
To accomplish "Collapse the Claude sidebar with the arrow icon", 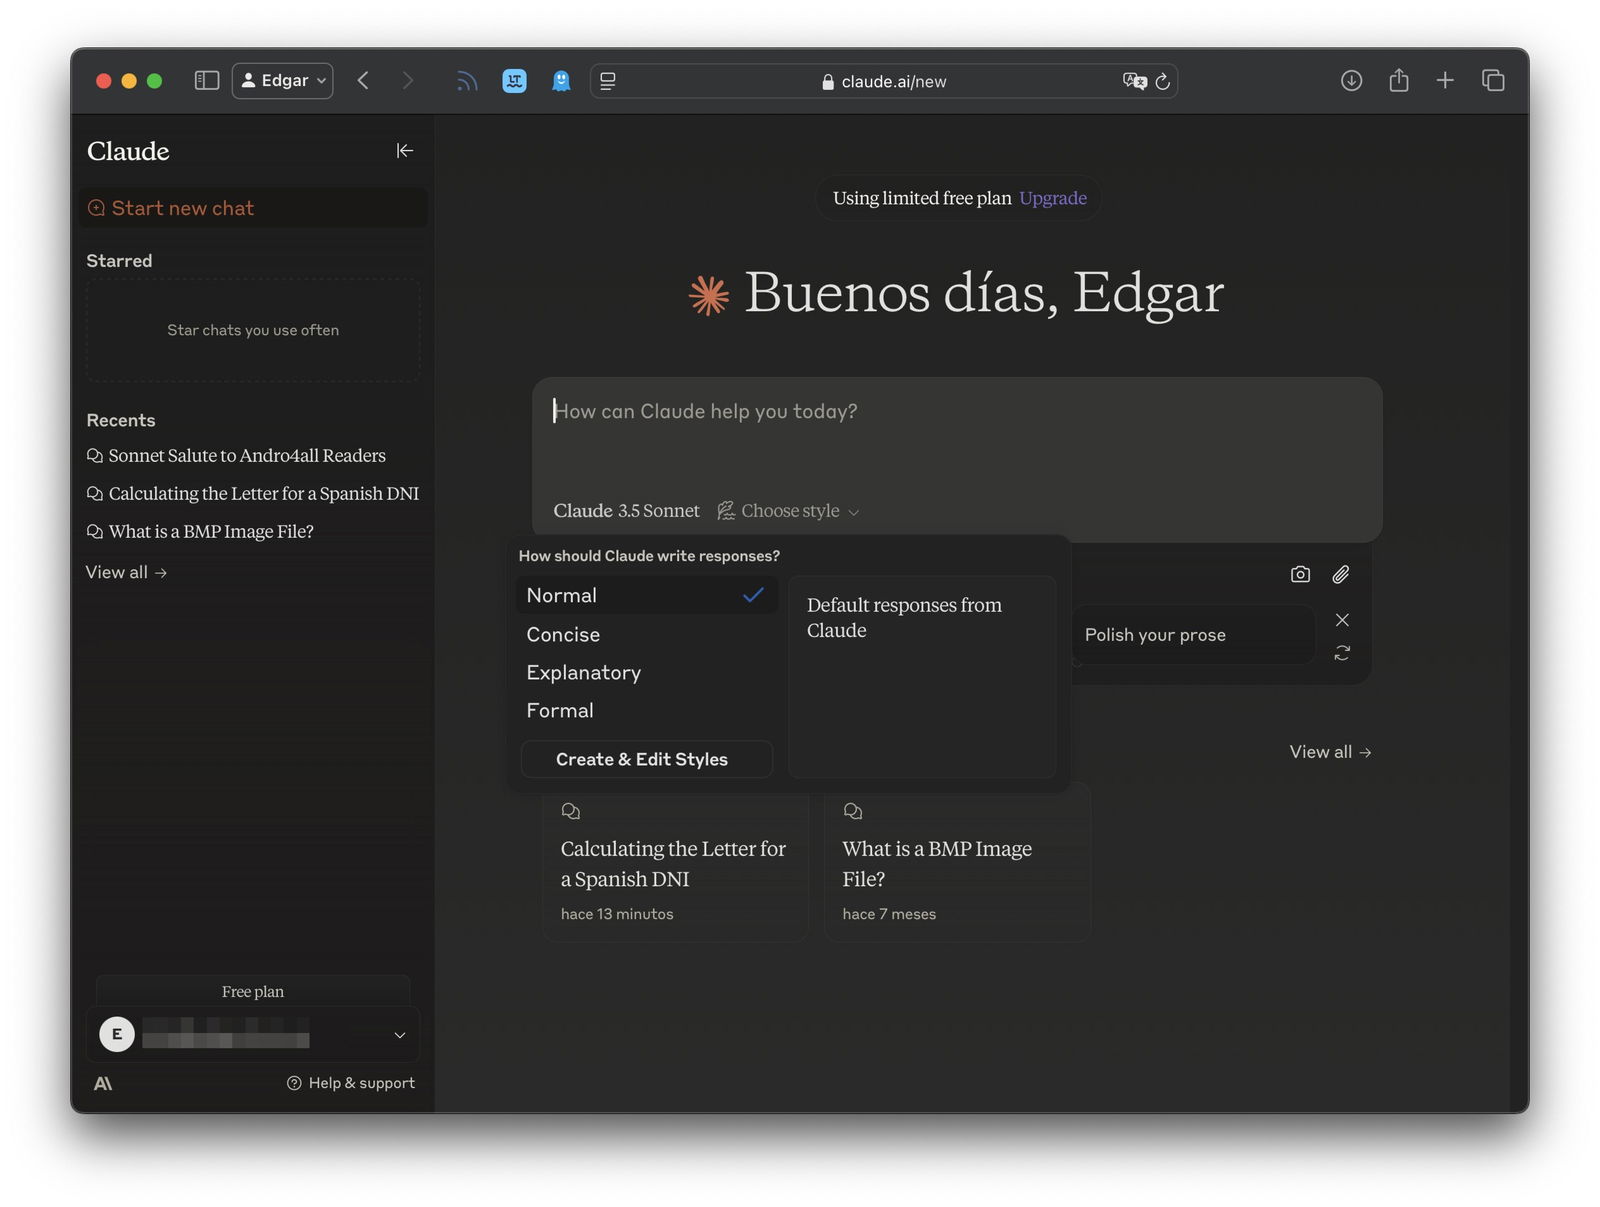I will point(404,151).
